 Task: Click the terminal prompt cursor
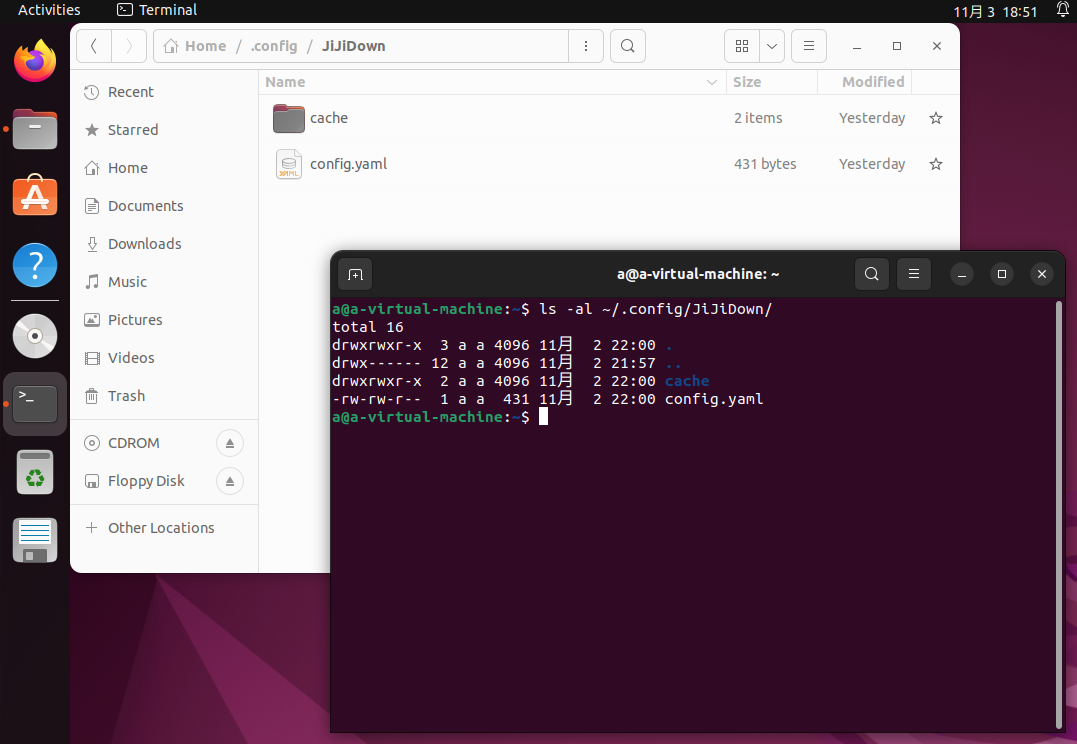click(543, 416)
